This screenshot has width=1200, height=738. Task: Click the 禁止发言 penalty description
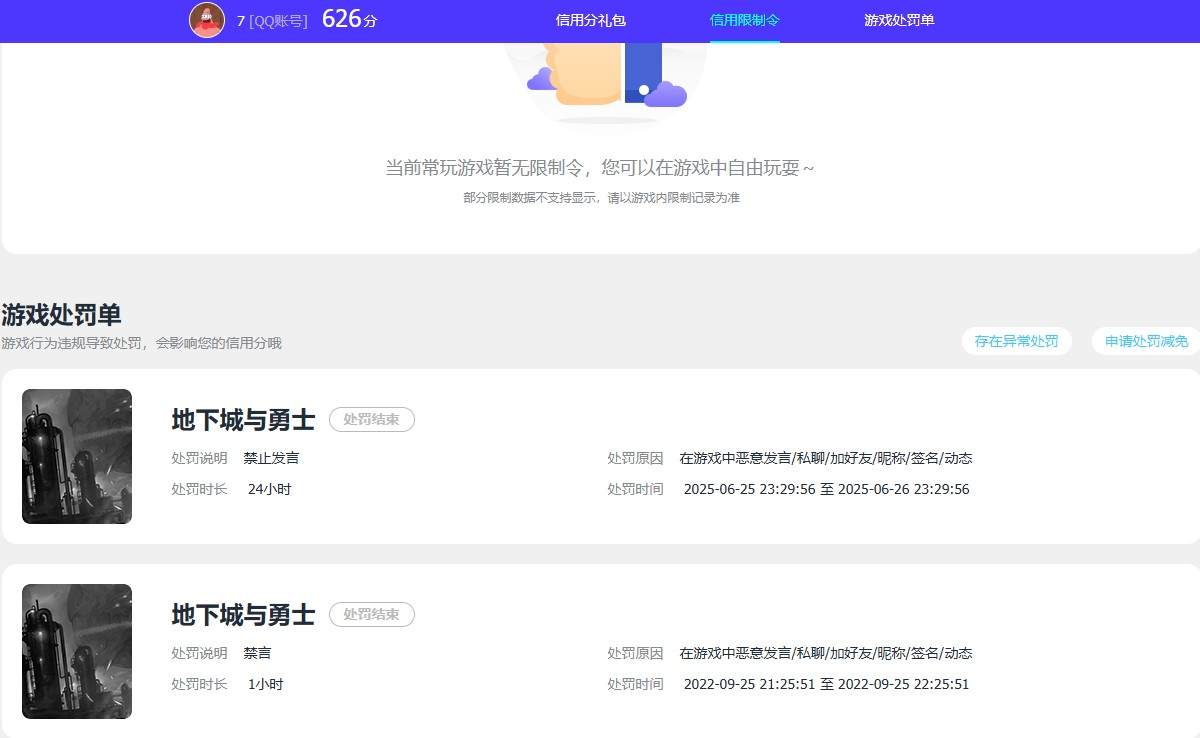(271, 459)
